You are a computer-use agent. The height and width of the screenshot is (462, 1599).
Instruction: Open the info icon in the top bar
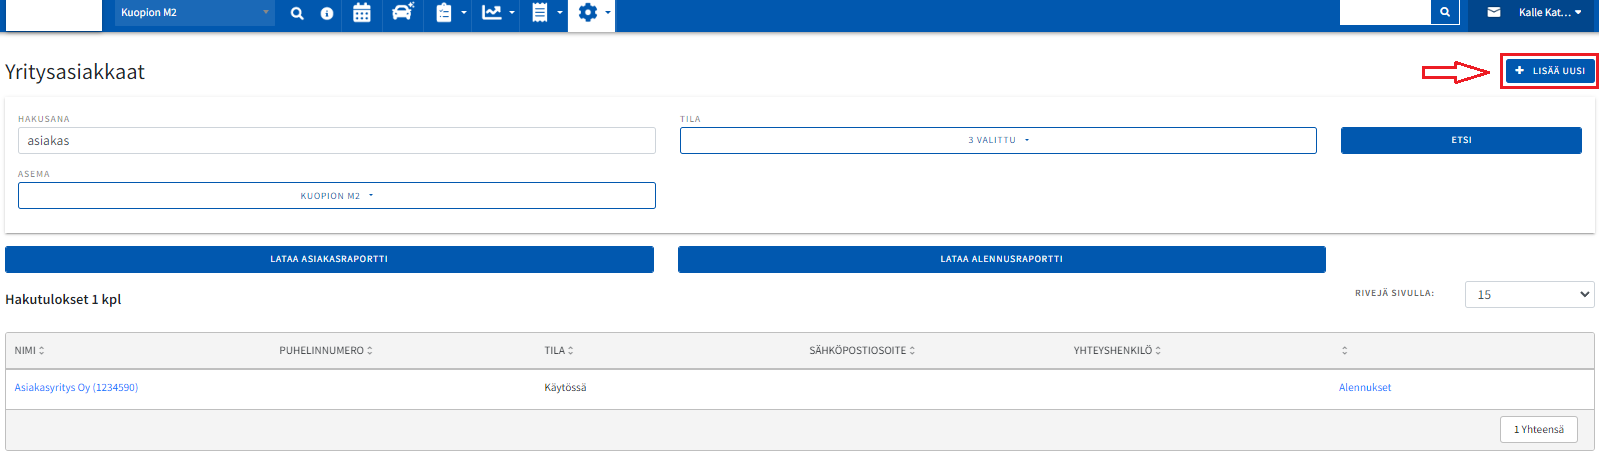point(327,13)
